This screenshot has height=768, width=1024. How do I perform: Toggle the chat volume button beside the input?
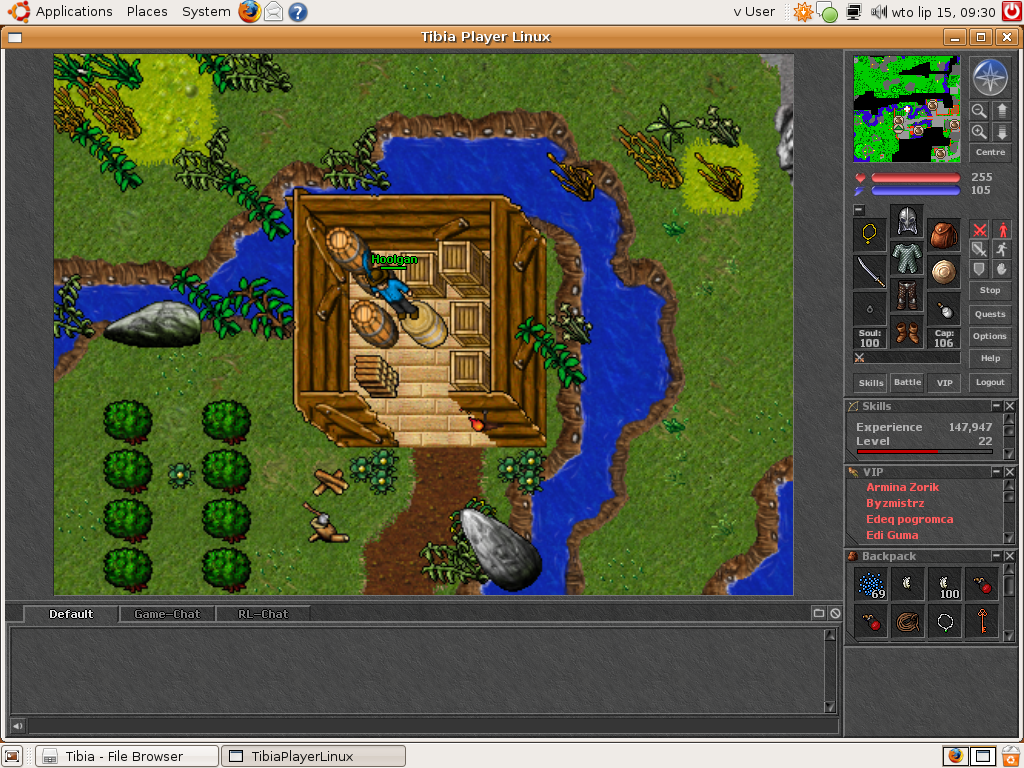[x=18, y=726]
